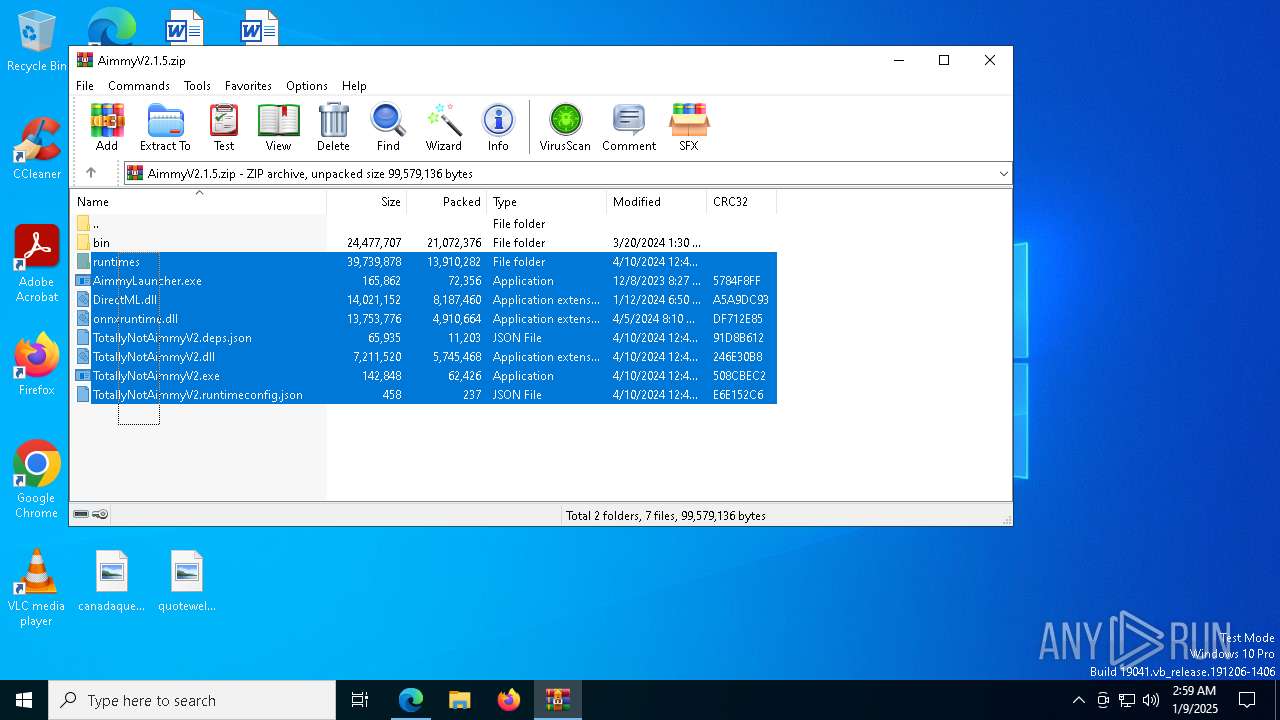Click the '..' parent folder row

(x=423, y=224)
